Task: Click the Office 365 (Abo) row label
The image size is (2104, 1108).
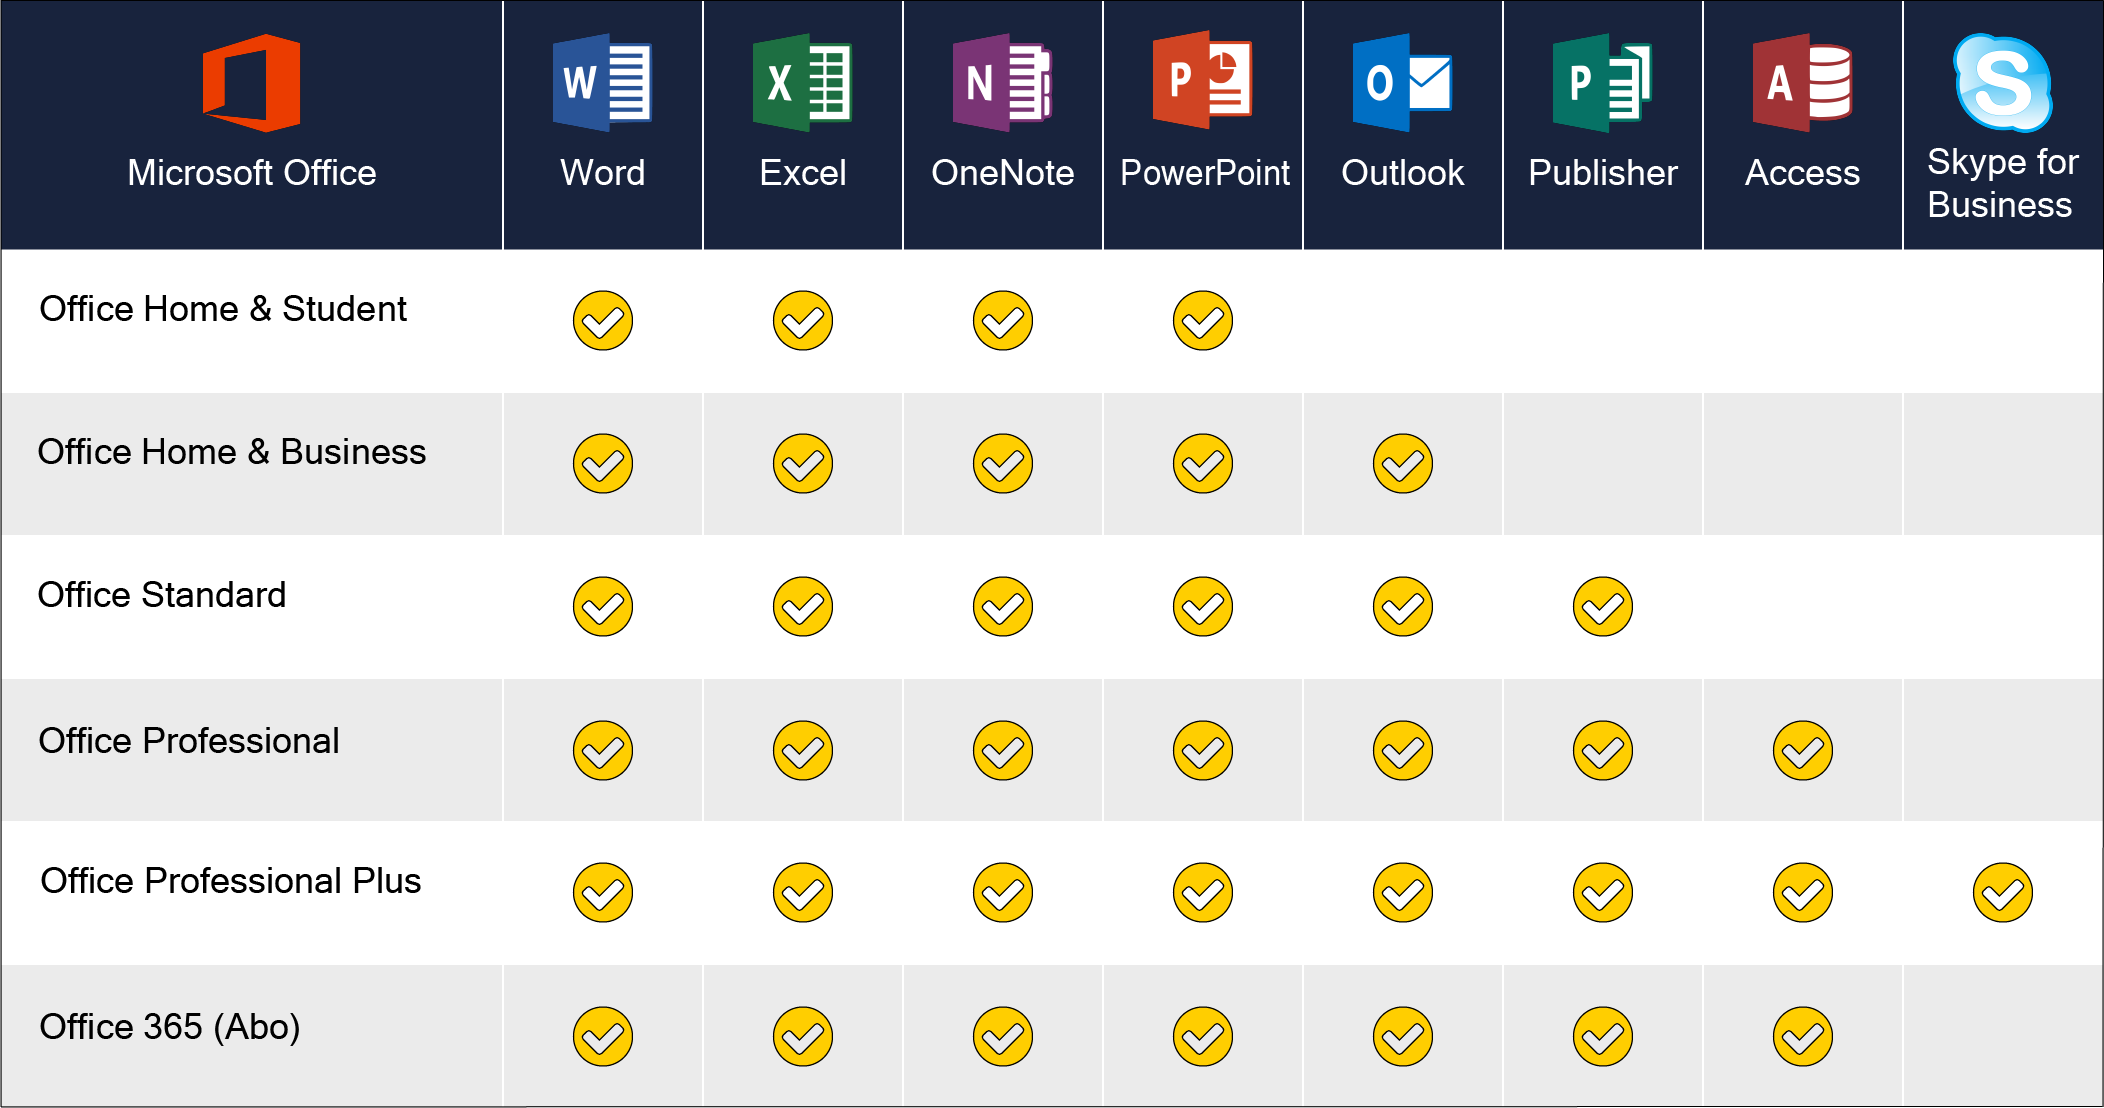Action: 170,1027
